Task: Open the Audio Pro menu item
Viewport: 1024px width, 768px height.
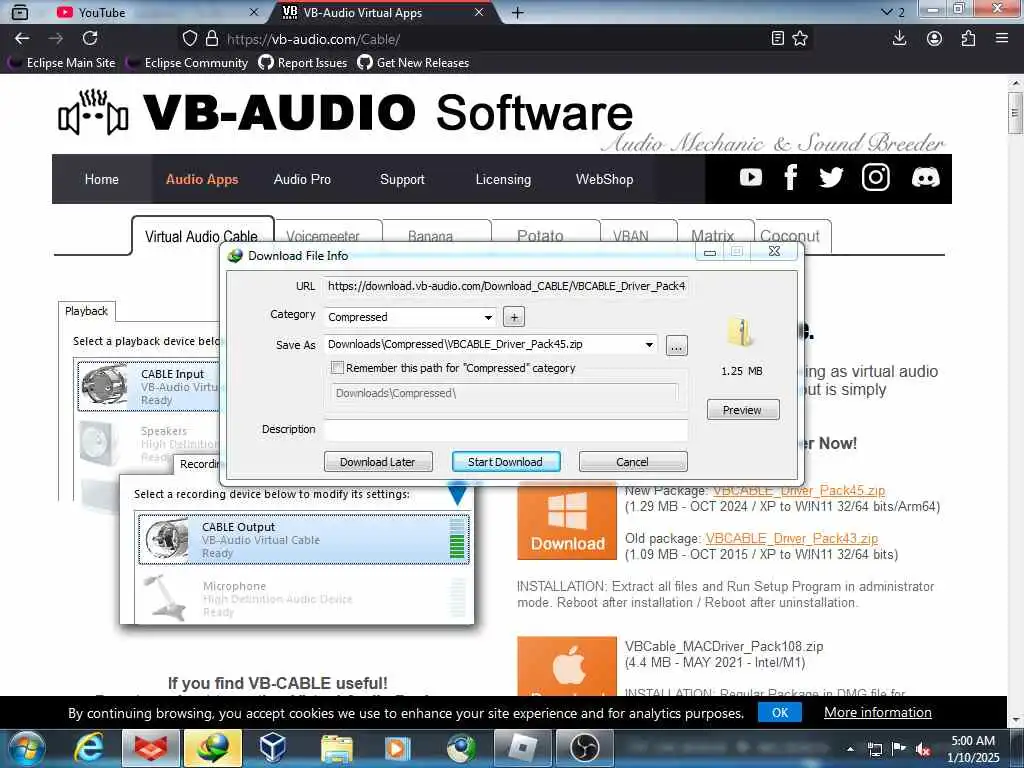Action: point(302,179)
